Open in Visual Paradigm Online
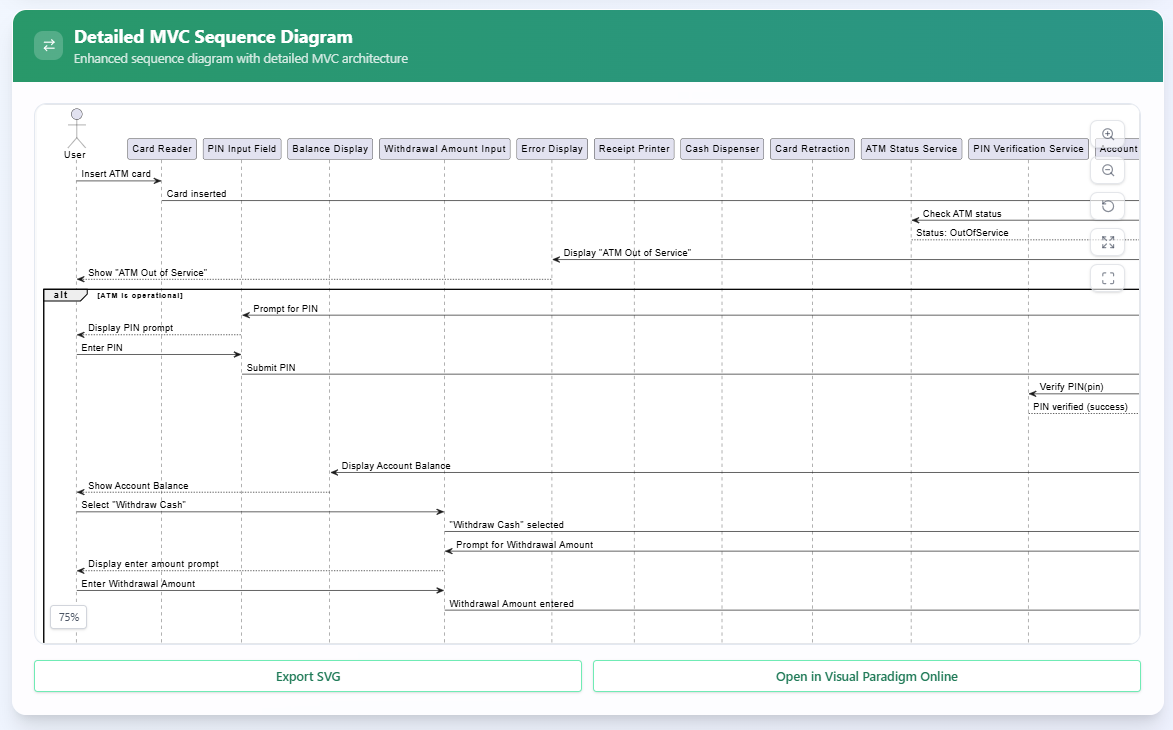The width and height of the screenshot is (1173, 730). click(866, 676)
